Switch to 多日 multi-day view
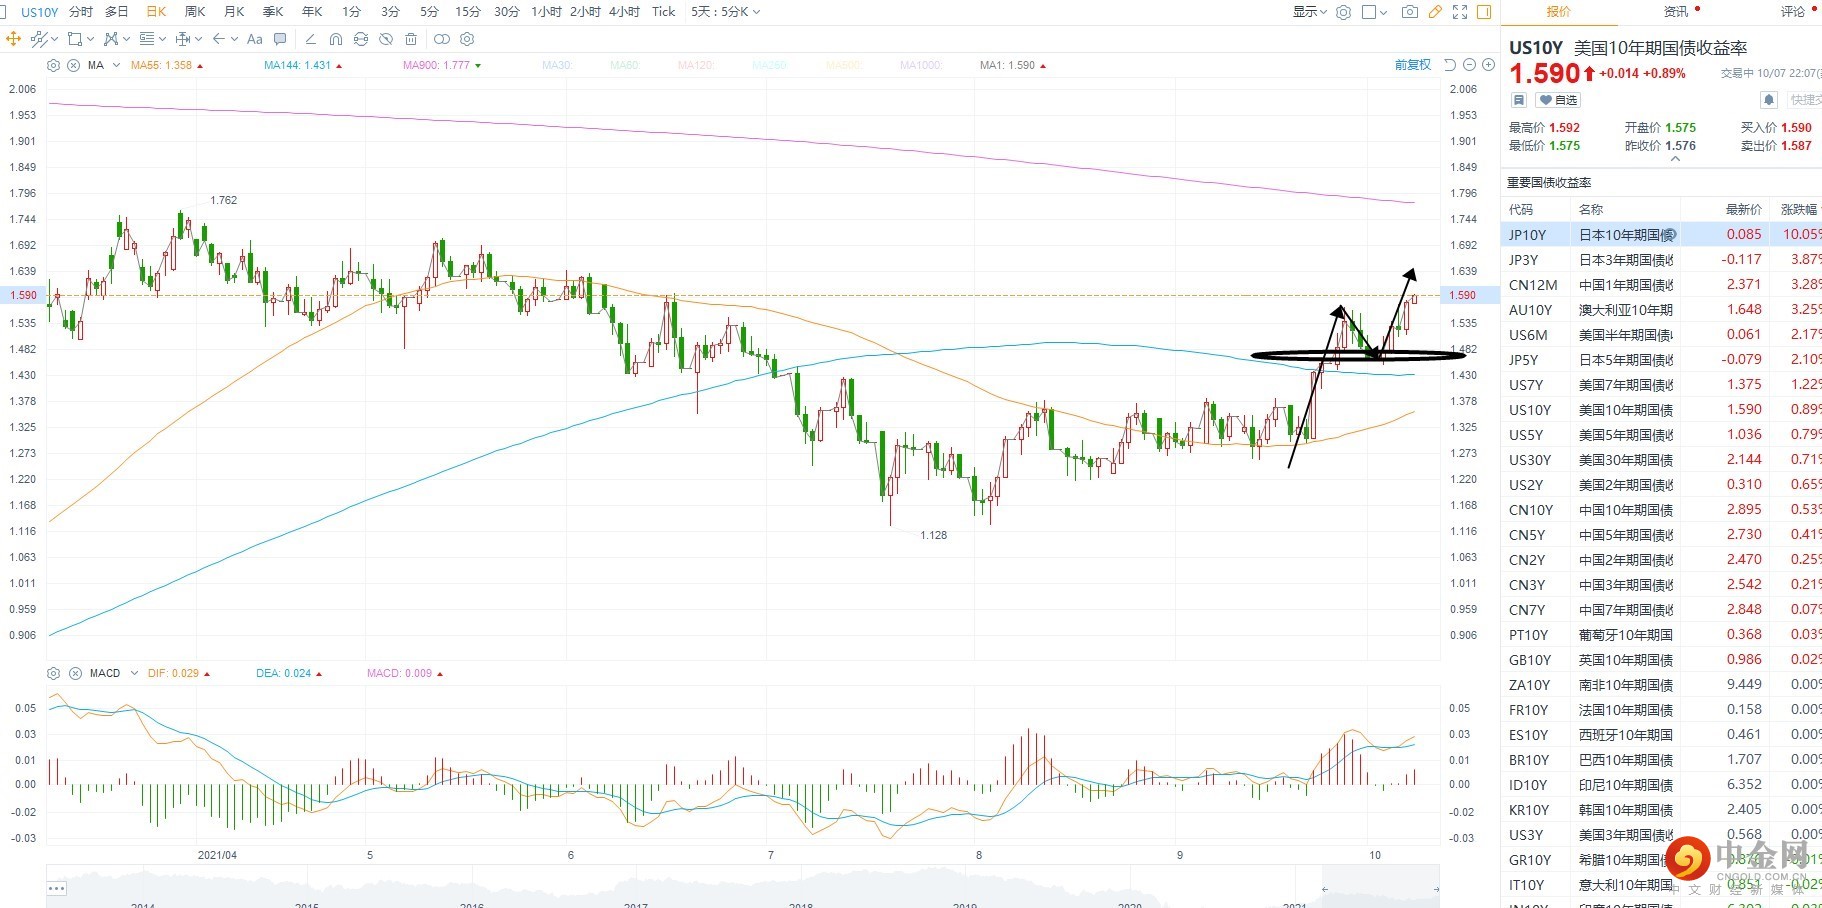Viewport: 1822px width, 908px height. point(117,12)
